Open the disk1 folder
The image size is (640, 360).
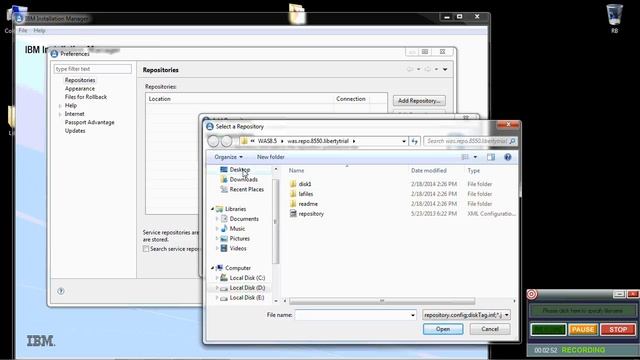(304, 184)
